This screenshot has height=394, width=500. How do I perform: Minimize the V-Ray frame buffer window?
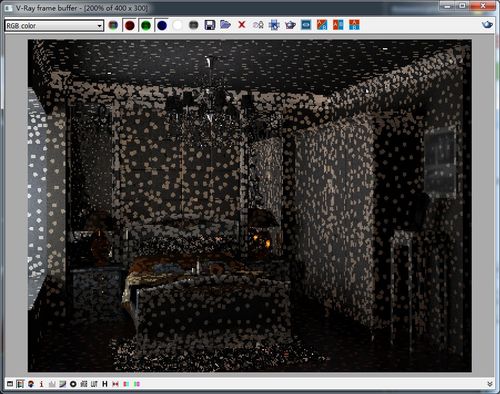tap(447, 5)
